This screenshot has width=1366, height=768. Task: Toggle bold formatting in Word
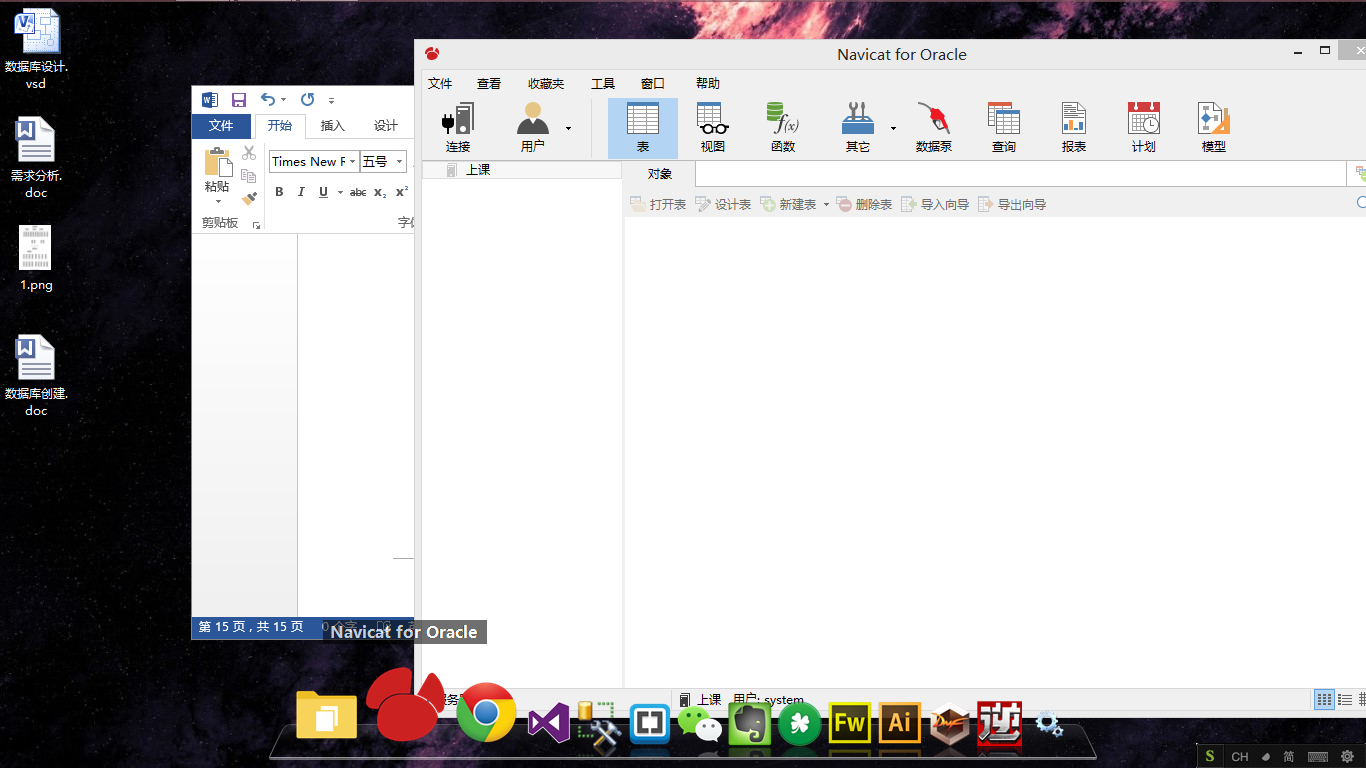(279, 192)
